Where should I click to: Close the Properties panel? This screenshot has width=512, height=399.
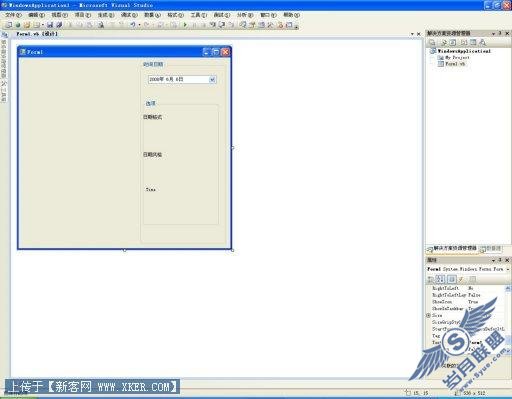pos(507,260)
